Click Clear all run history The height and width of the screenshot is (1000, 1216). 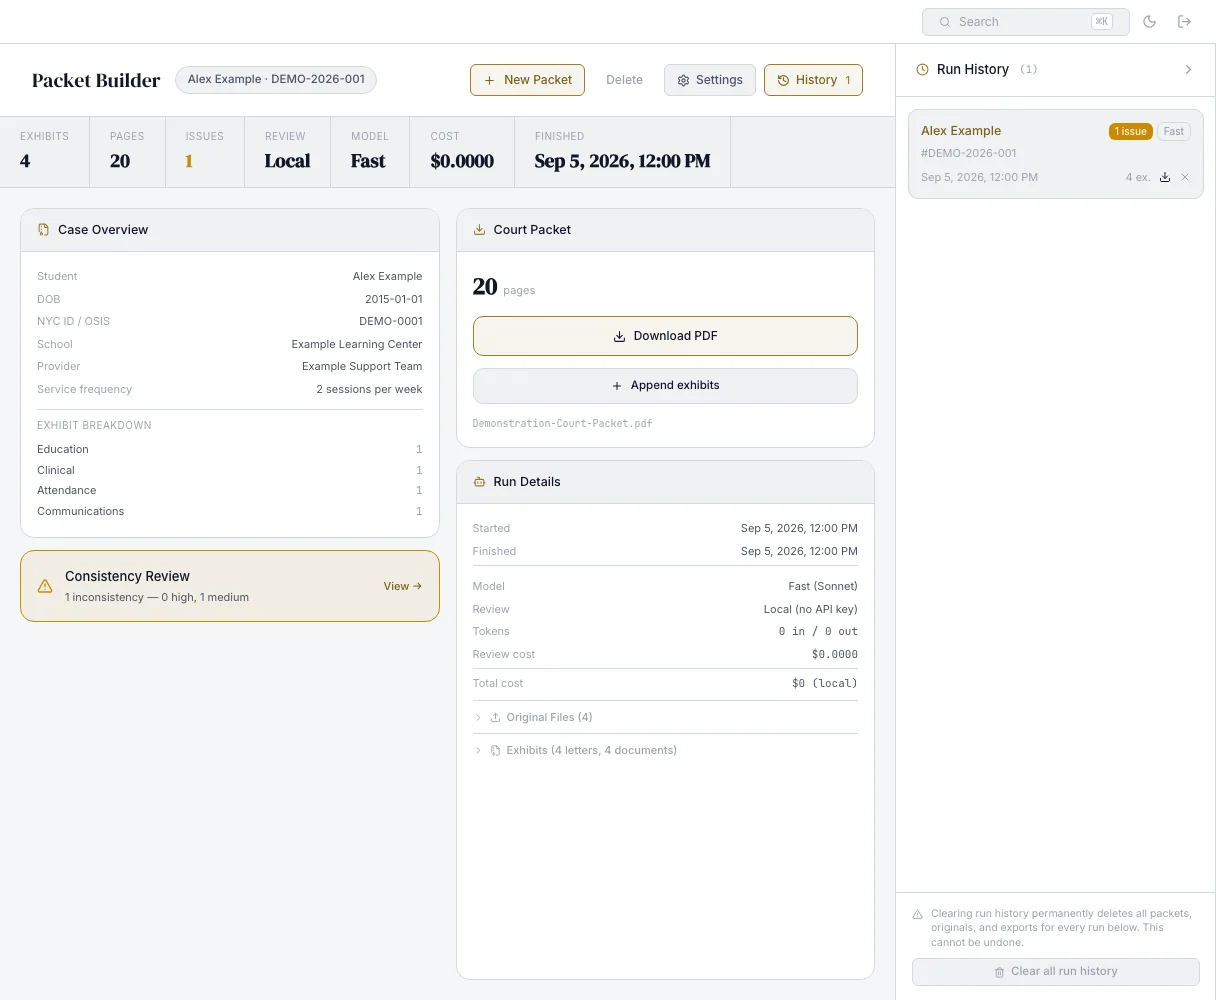(x=1055, y=972)
